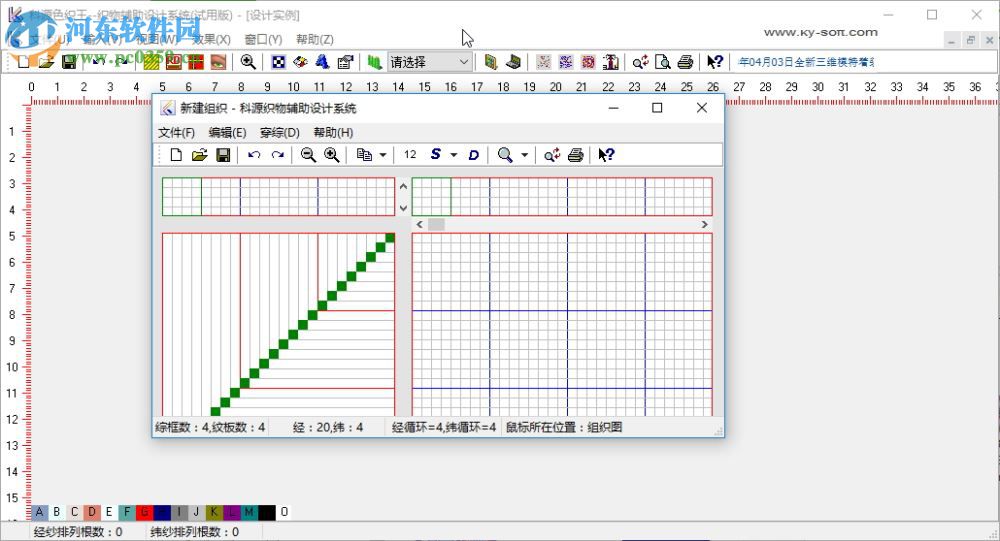1000x541 pixels.
Task: Select yarn color swatch D
Action: tap(92, 512)
